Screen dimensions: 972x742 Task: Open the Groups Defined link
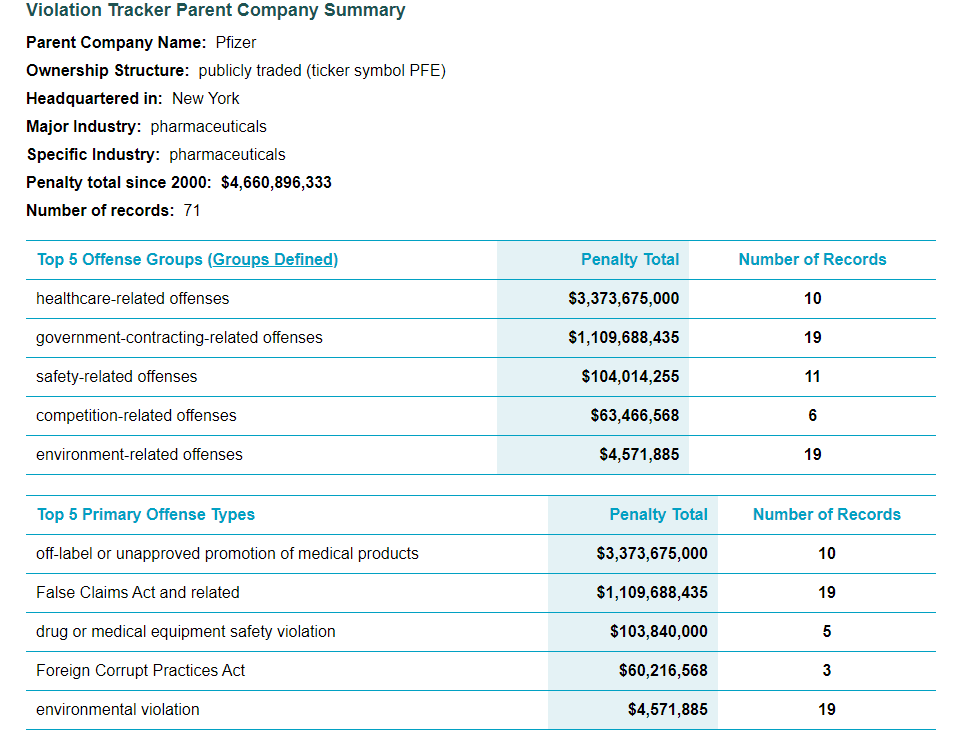[273, 260]
